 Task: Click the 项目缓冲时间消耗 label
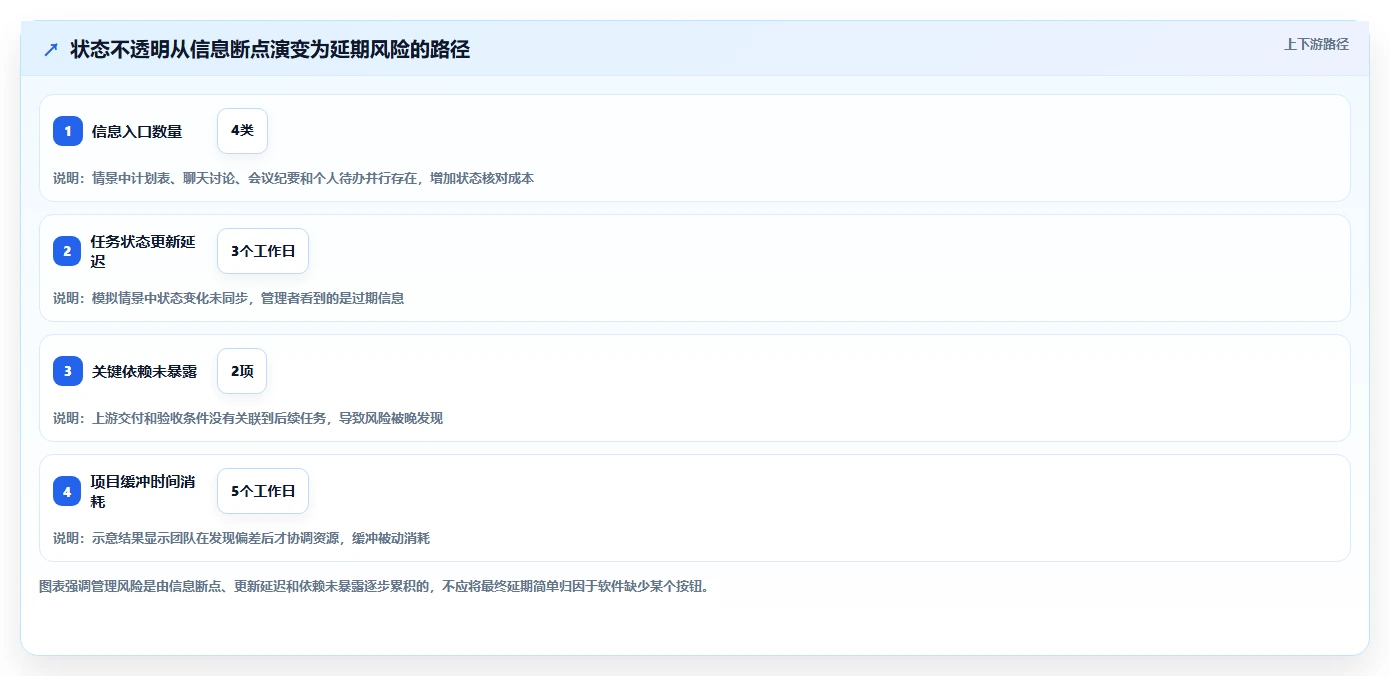tap(143, 491)
